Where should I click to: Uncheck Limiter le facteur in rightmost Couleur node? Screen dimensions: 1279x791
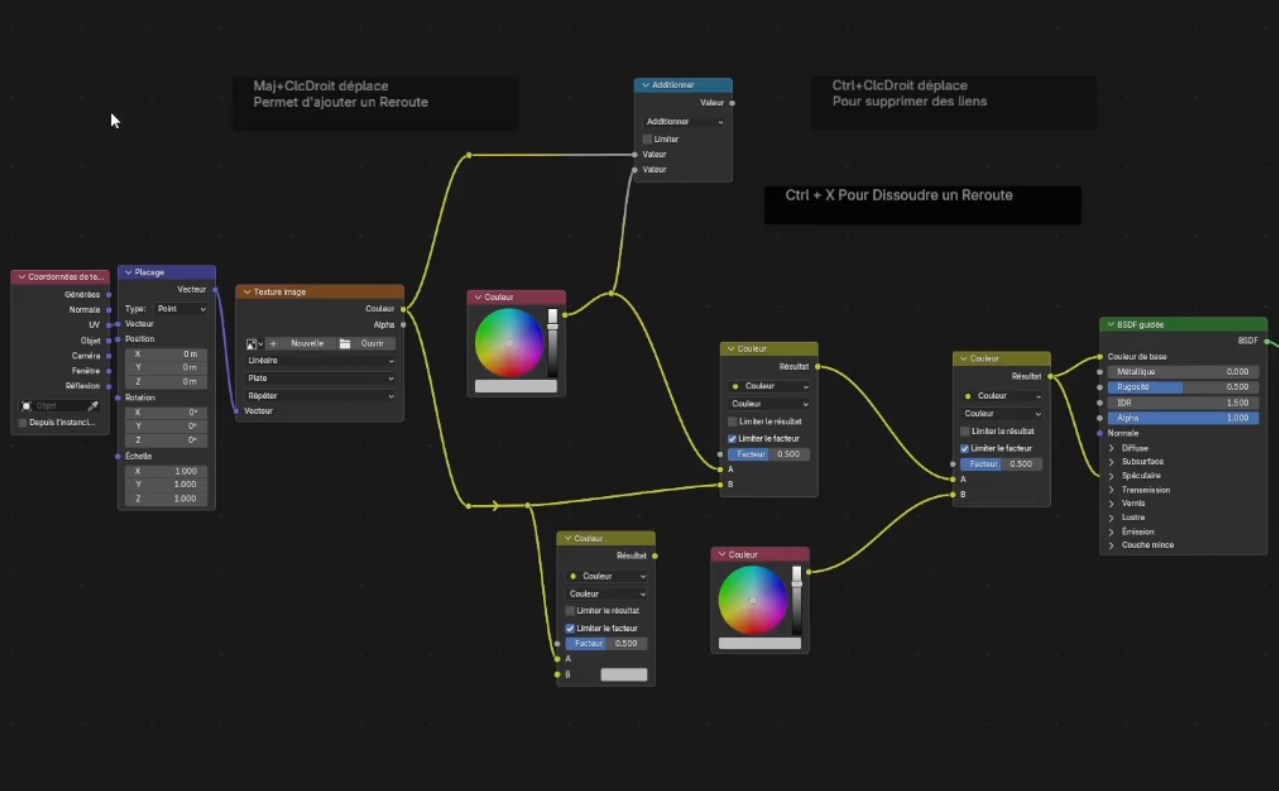[x=965, y=448]
